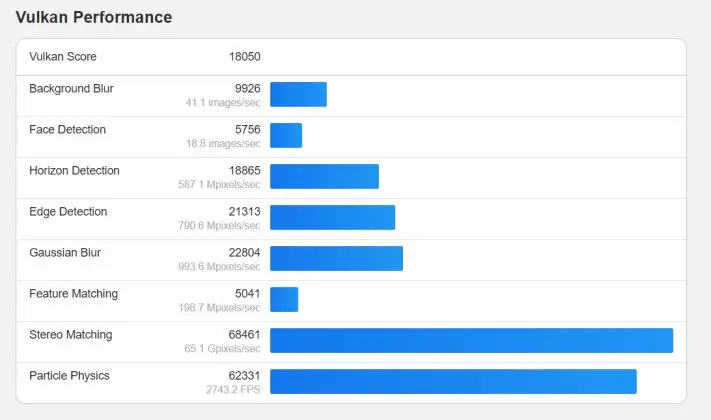Select the Edge Detection label
The width and height of the screenshot is (711, 420).
click(x=68, y=212)
